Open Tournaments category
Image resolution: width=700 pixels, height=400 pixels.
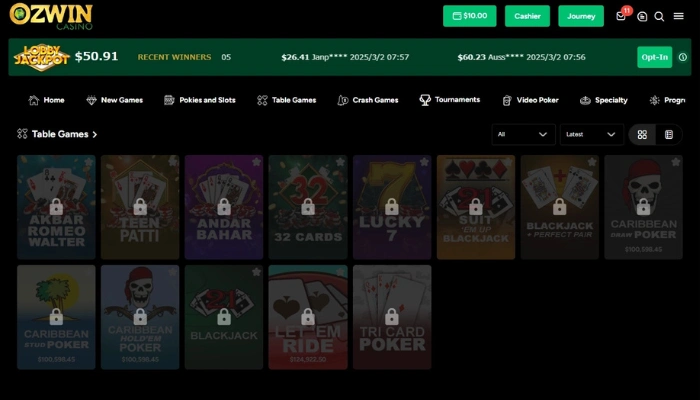click(450, 100)
